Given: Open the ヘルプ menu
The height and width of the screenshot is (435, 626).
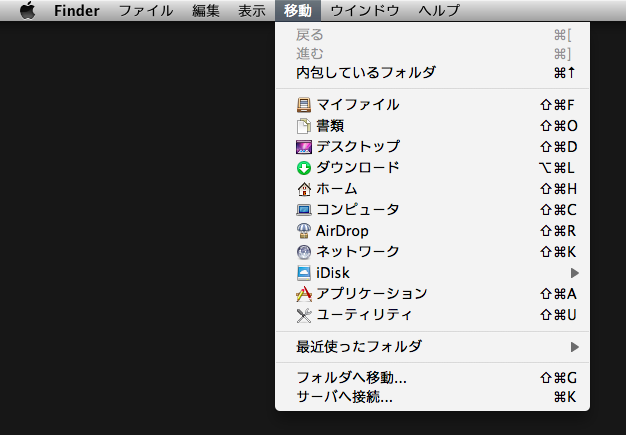Looking at the screenshot, I should pyautogui.click(x=439, y=10).
